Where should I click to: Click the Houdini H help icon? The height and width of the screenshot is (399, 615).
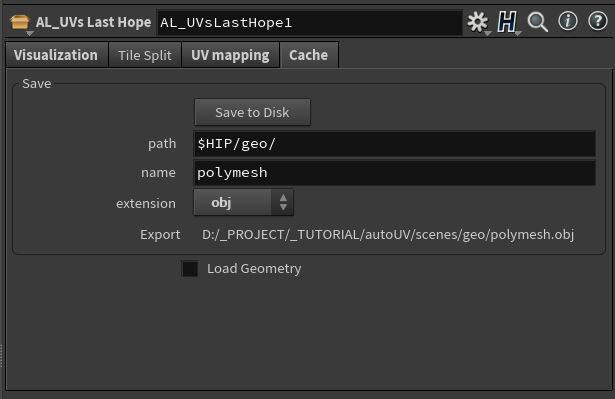point(507,22)
